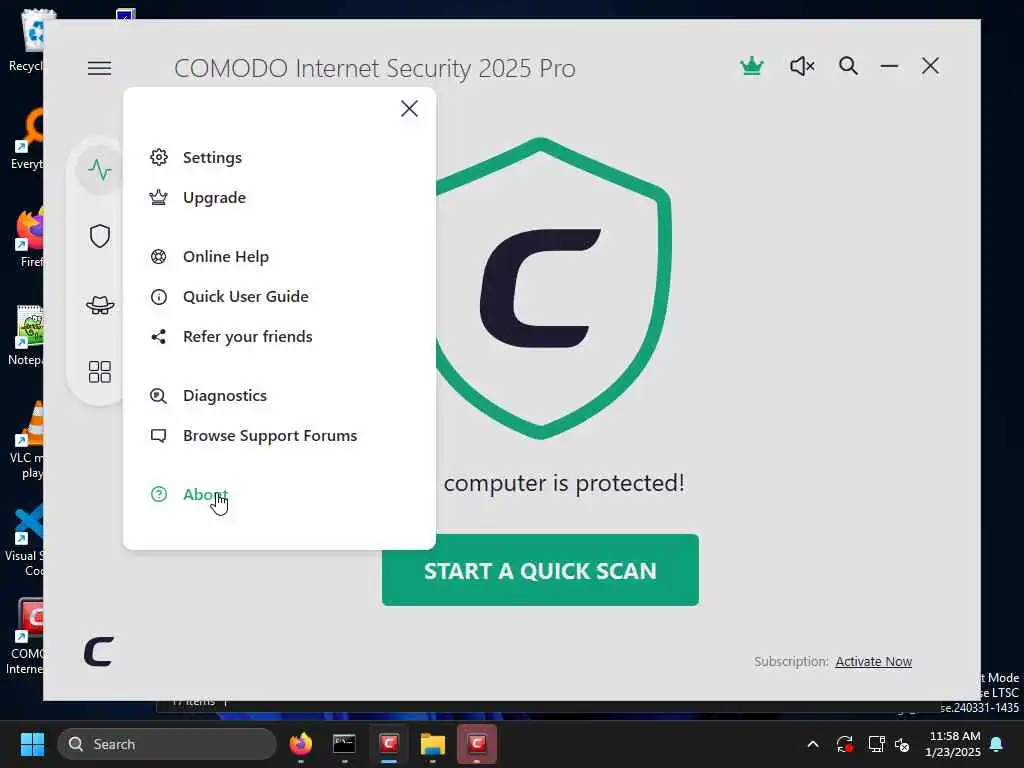Open the magnifier search in COMODO

pos(848,66)
